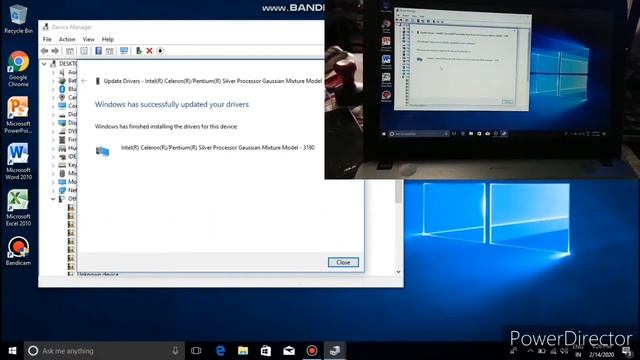Select the Audio speaker category icon
The height and width of the screenshot is (360, 640).
pyautogui.click(x=62, y=72)
